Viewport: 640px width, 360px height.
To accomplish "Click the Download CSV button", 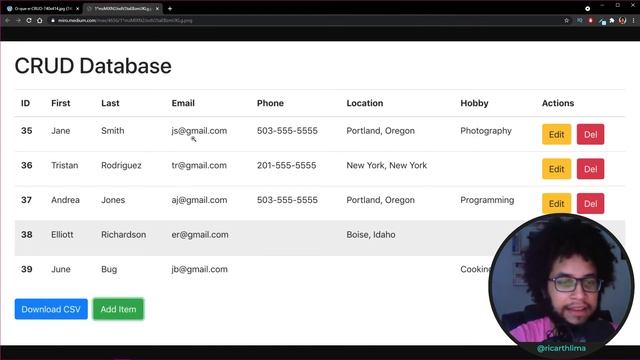I will tap(51, 309).
